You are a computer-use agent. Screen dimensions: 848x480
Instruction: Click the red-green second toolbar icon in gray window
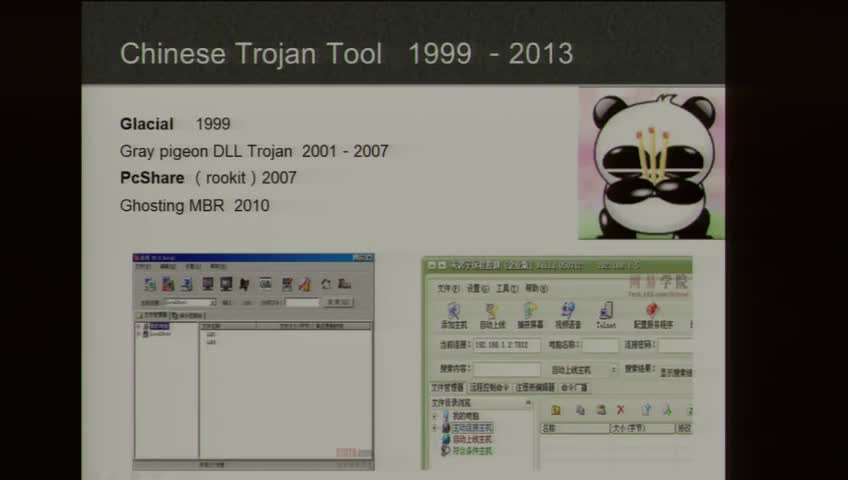click(x=168, y=284)
